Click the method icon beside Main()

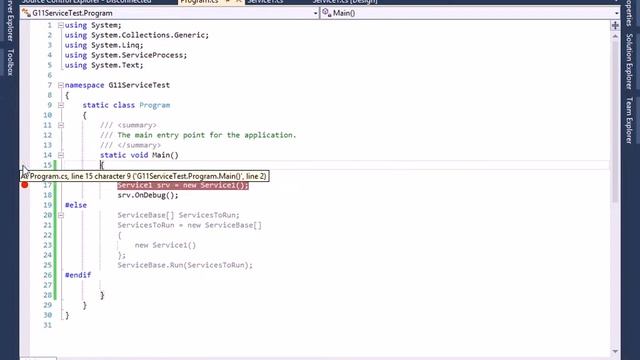pos(327,13)
